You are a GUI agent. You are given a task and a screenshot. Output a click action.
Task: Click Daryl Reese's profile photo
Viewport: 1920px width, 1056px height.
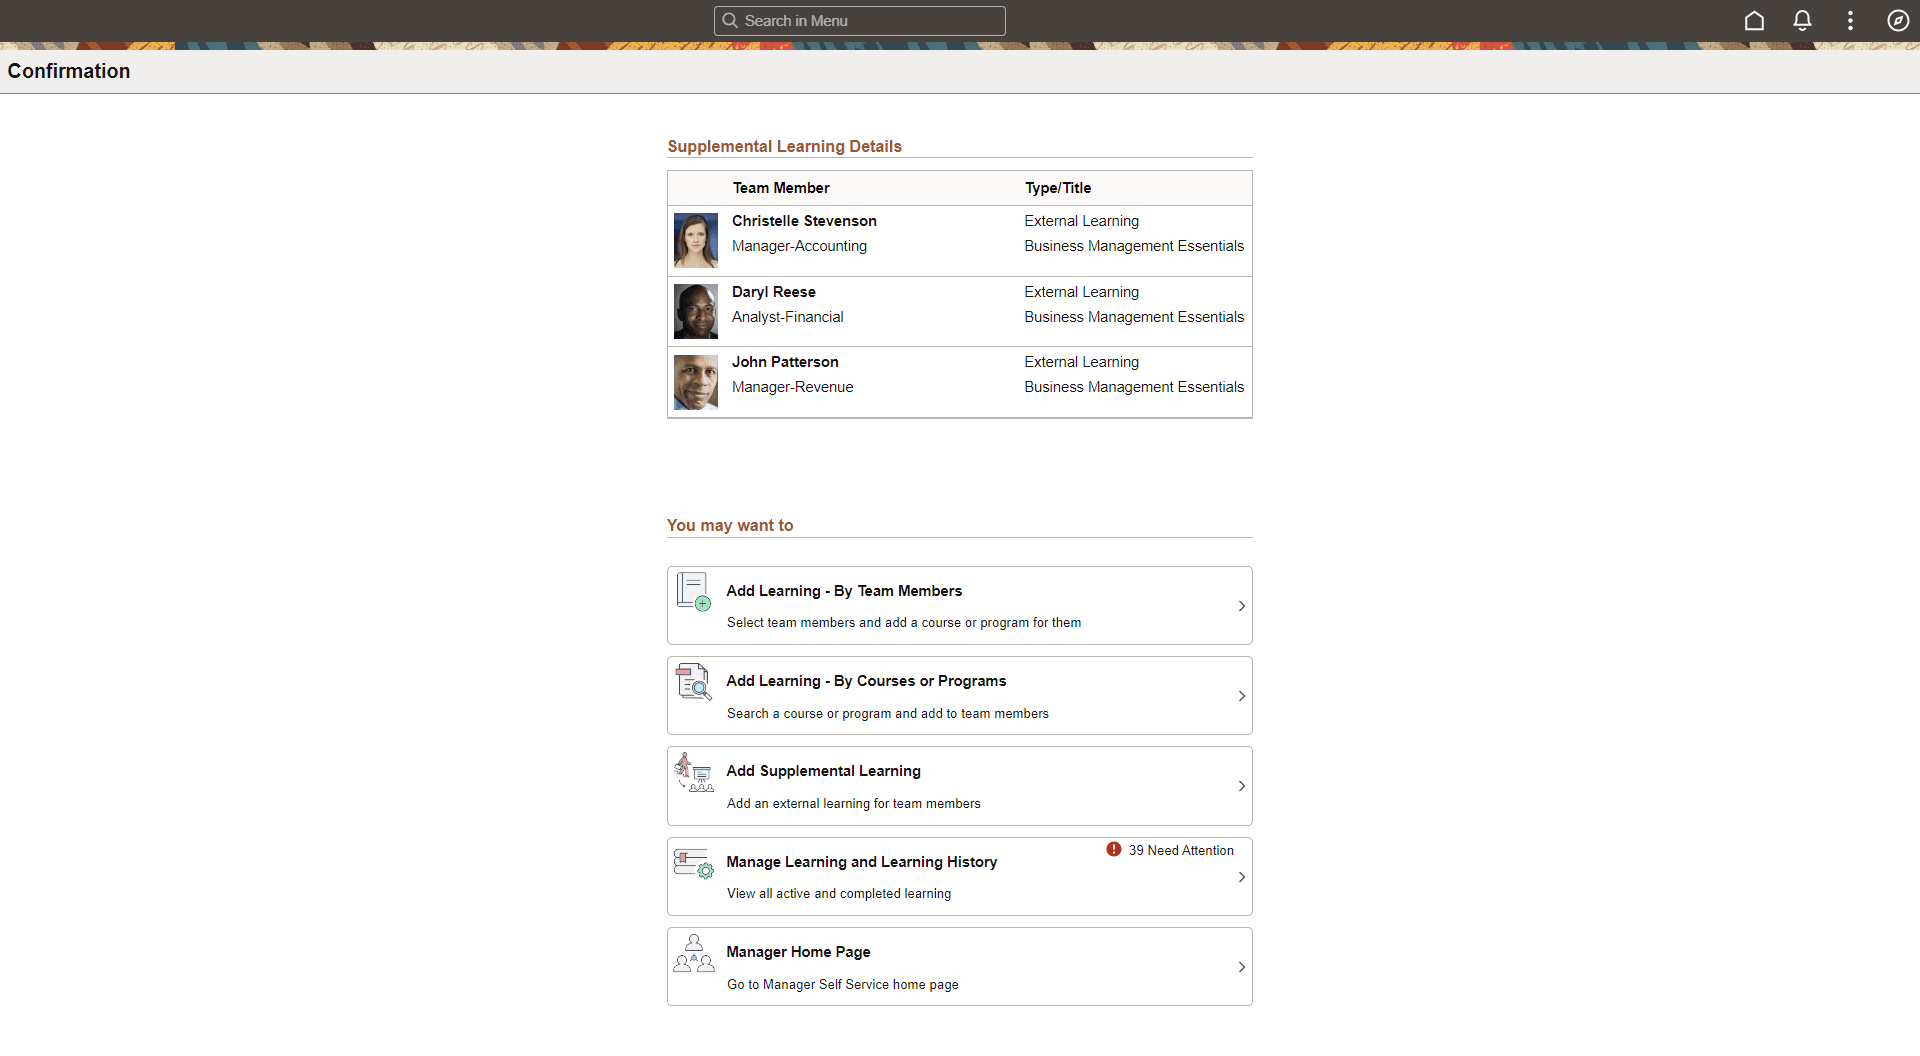tap(695, 311)
